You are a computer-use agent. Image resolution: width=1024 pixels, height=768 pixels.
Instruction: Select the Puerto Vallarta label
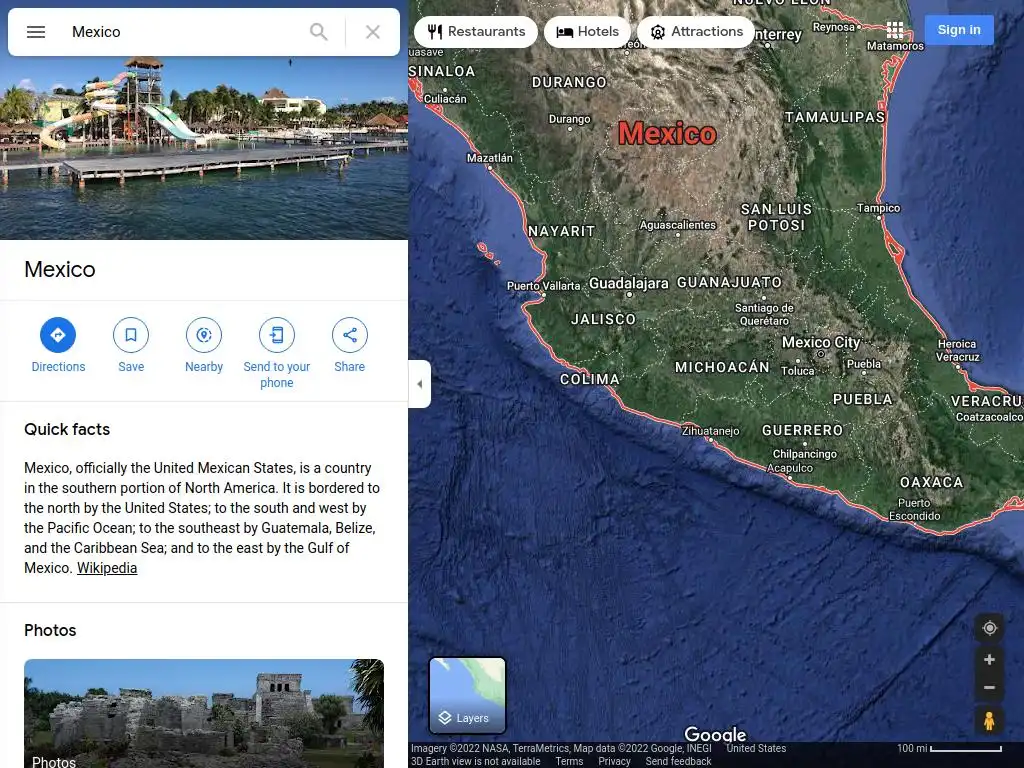point(543,286)
